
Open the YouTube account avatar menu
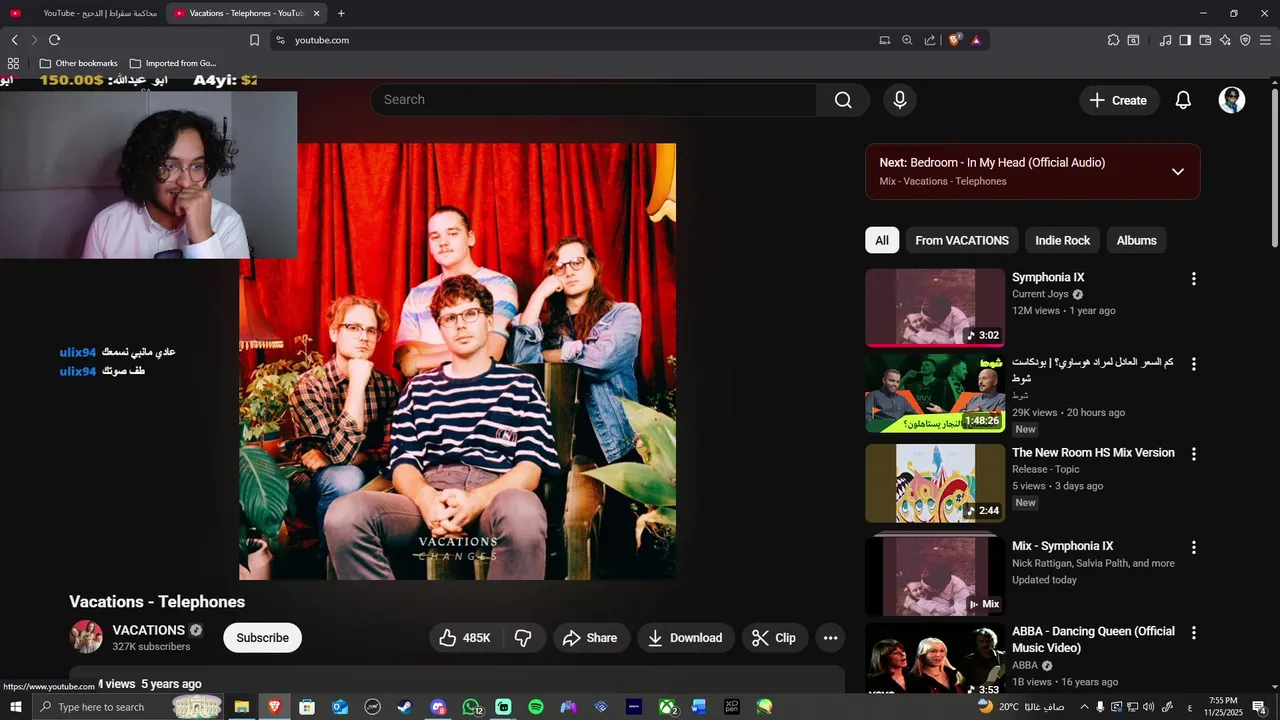pos(1232,100)
